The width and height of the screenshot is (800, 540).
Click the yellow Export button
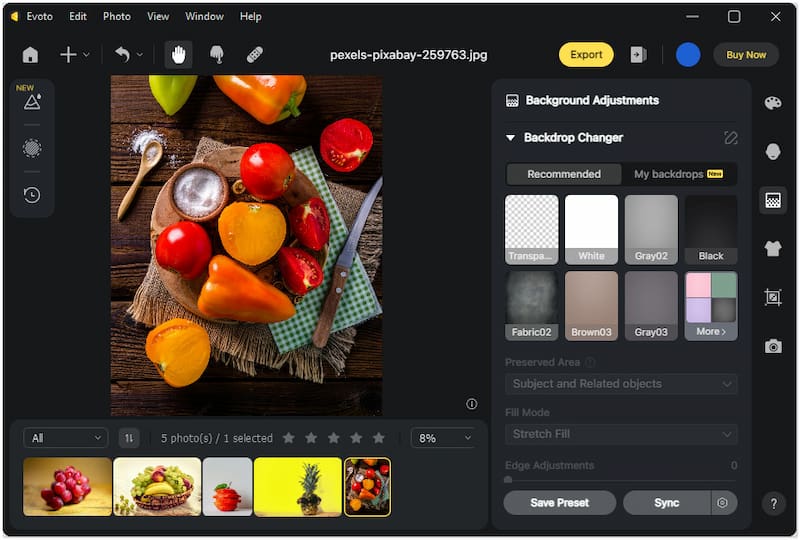coord(586,55)
